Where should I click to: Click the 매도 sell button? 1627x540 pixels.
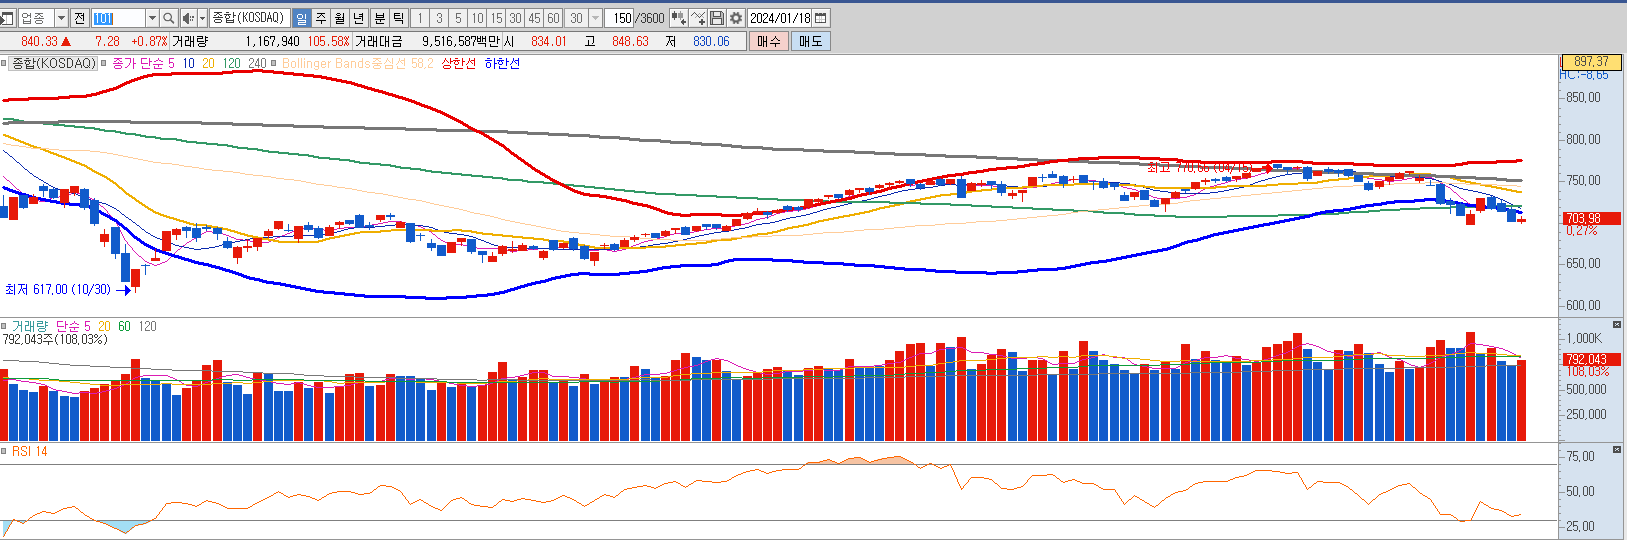(810, 41)
